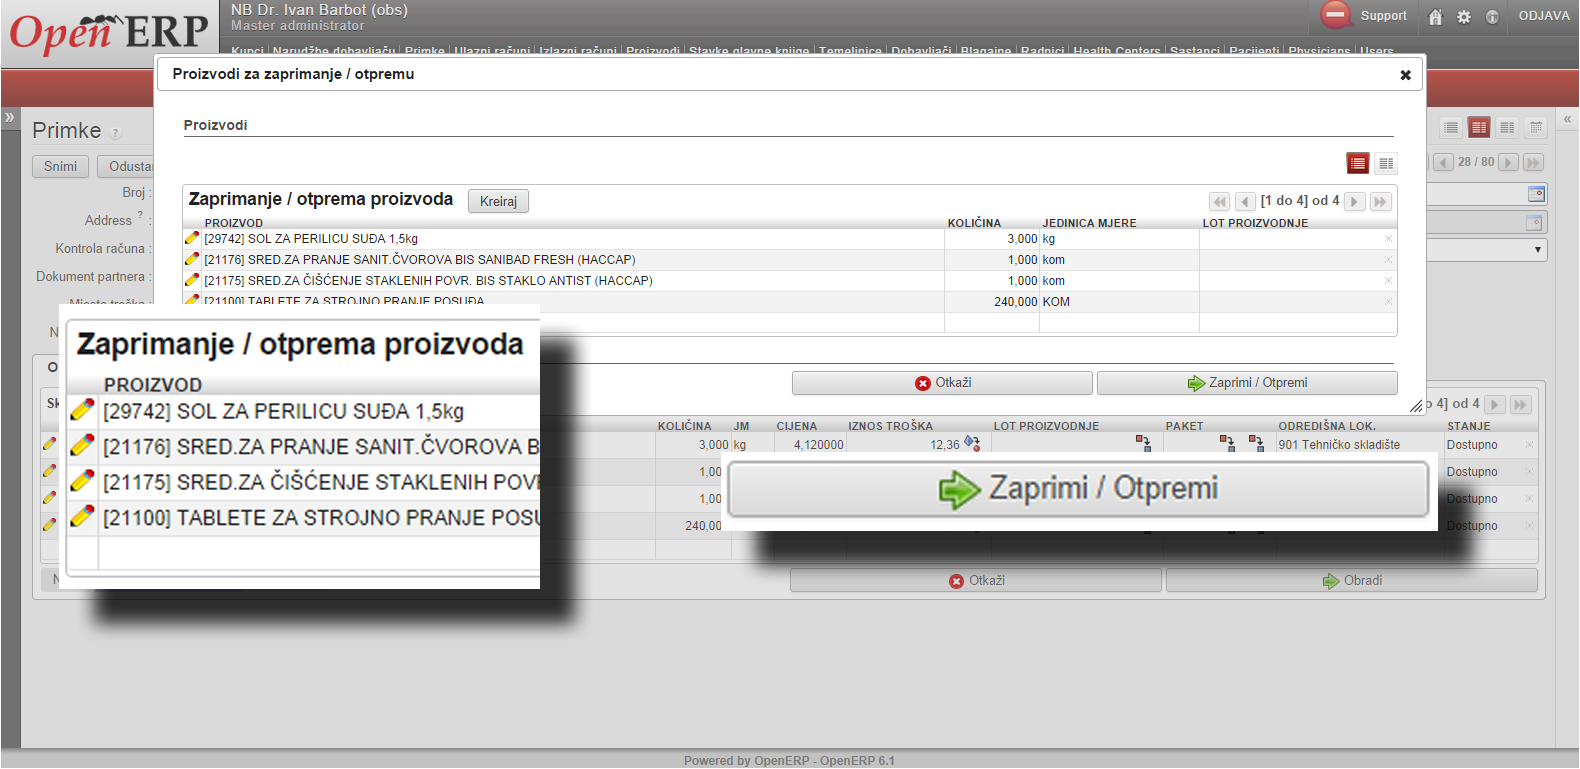This screenshot has height=769, width=1580.
Task: Select cell 901 Tehničko skladište
Action: point(1359,445)
